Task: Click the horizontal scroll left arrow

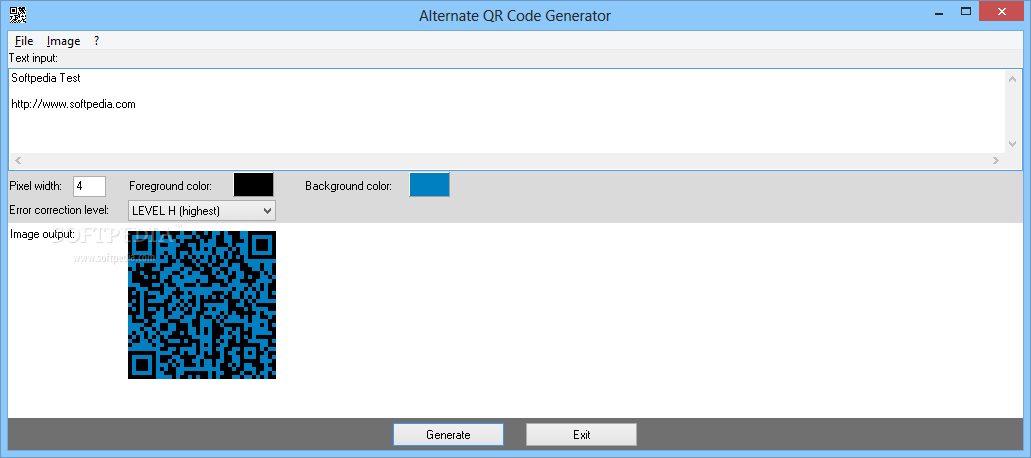Action: [x=18, y=160]
